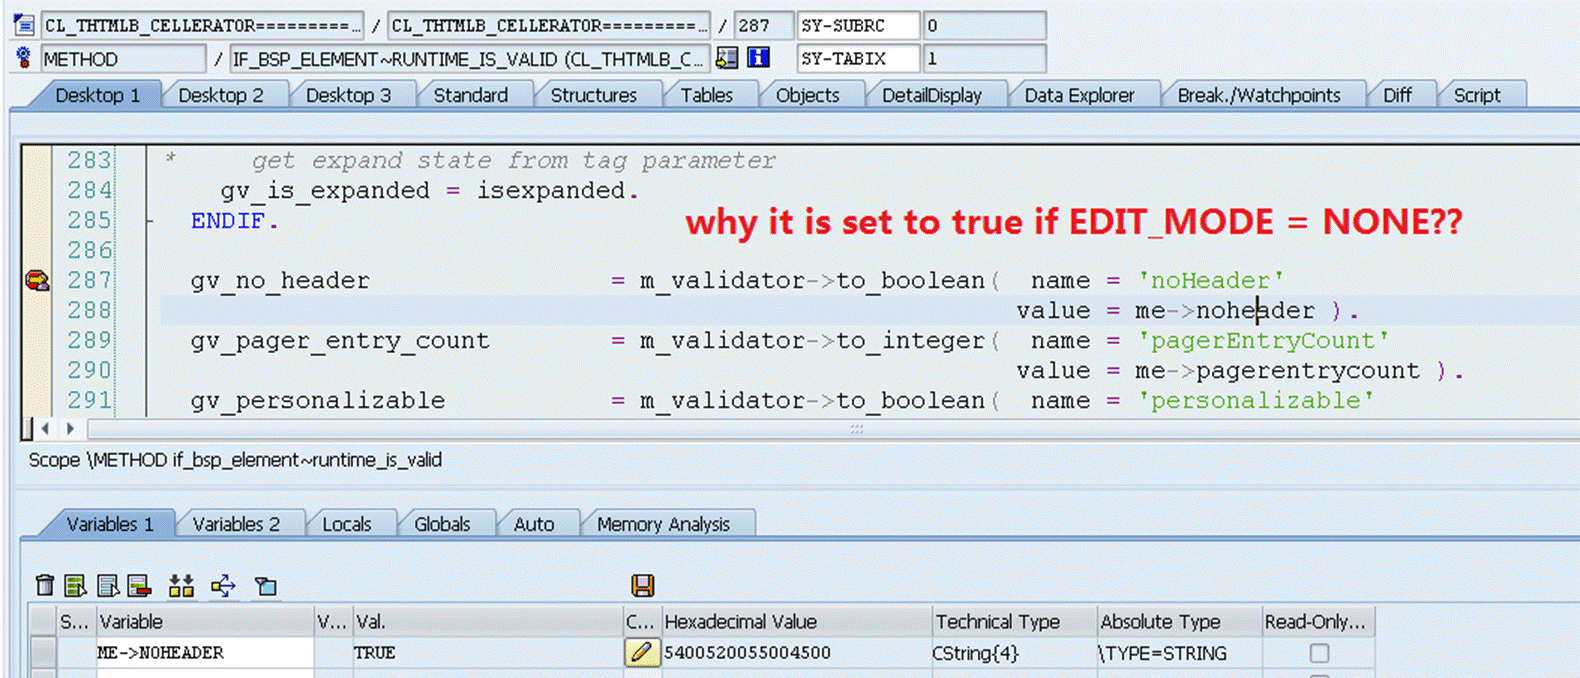The image size is (1580, 678).
Task: Click the trash can delete icon in variables toolbar
Action: point(45,585)
